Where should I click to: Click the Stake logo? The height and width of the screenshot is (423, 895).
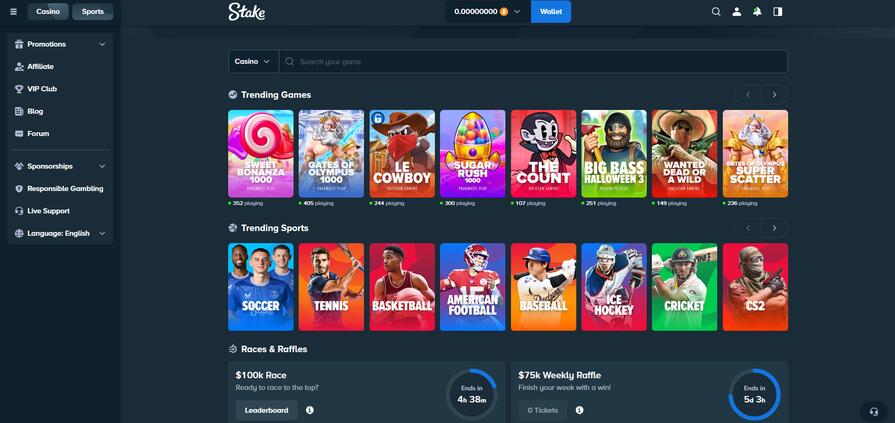click(247, 11)
